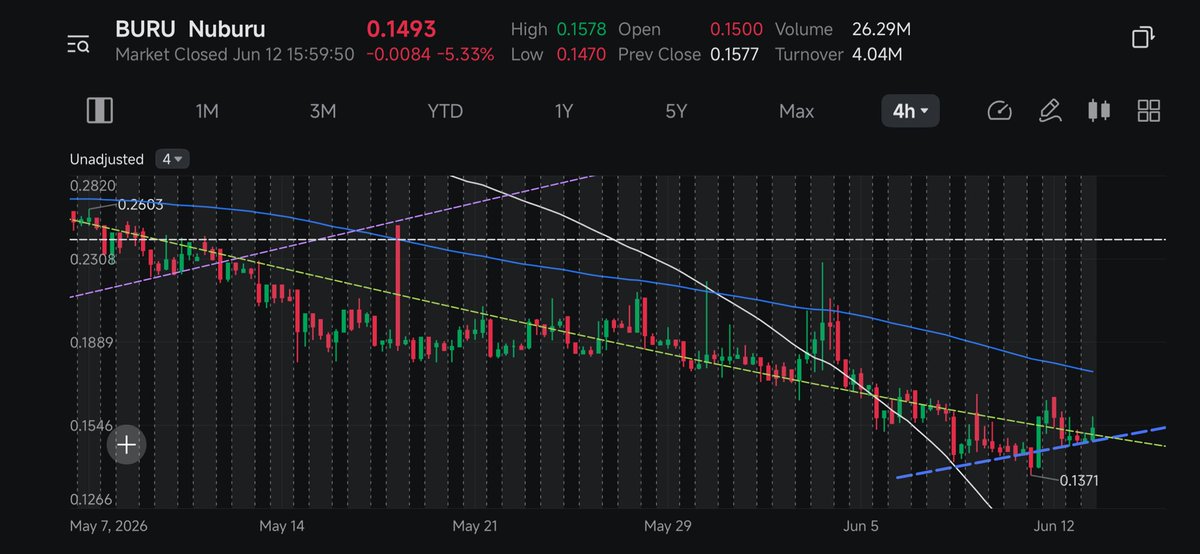This screenshot has height=554, width=1200.
Task: Select the 1M time range
Action: (x=207, y=111)
